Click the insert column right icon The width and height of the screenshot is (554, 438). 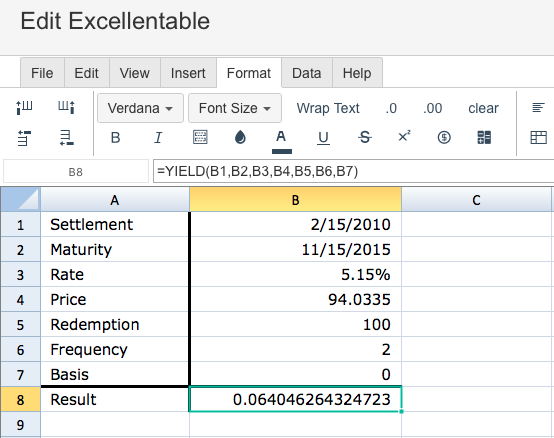point(66,107)
